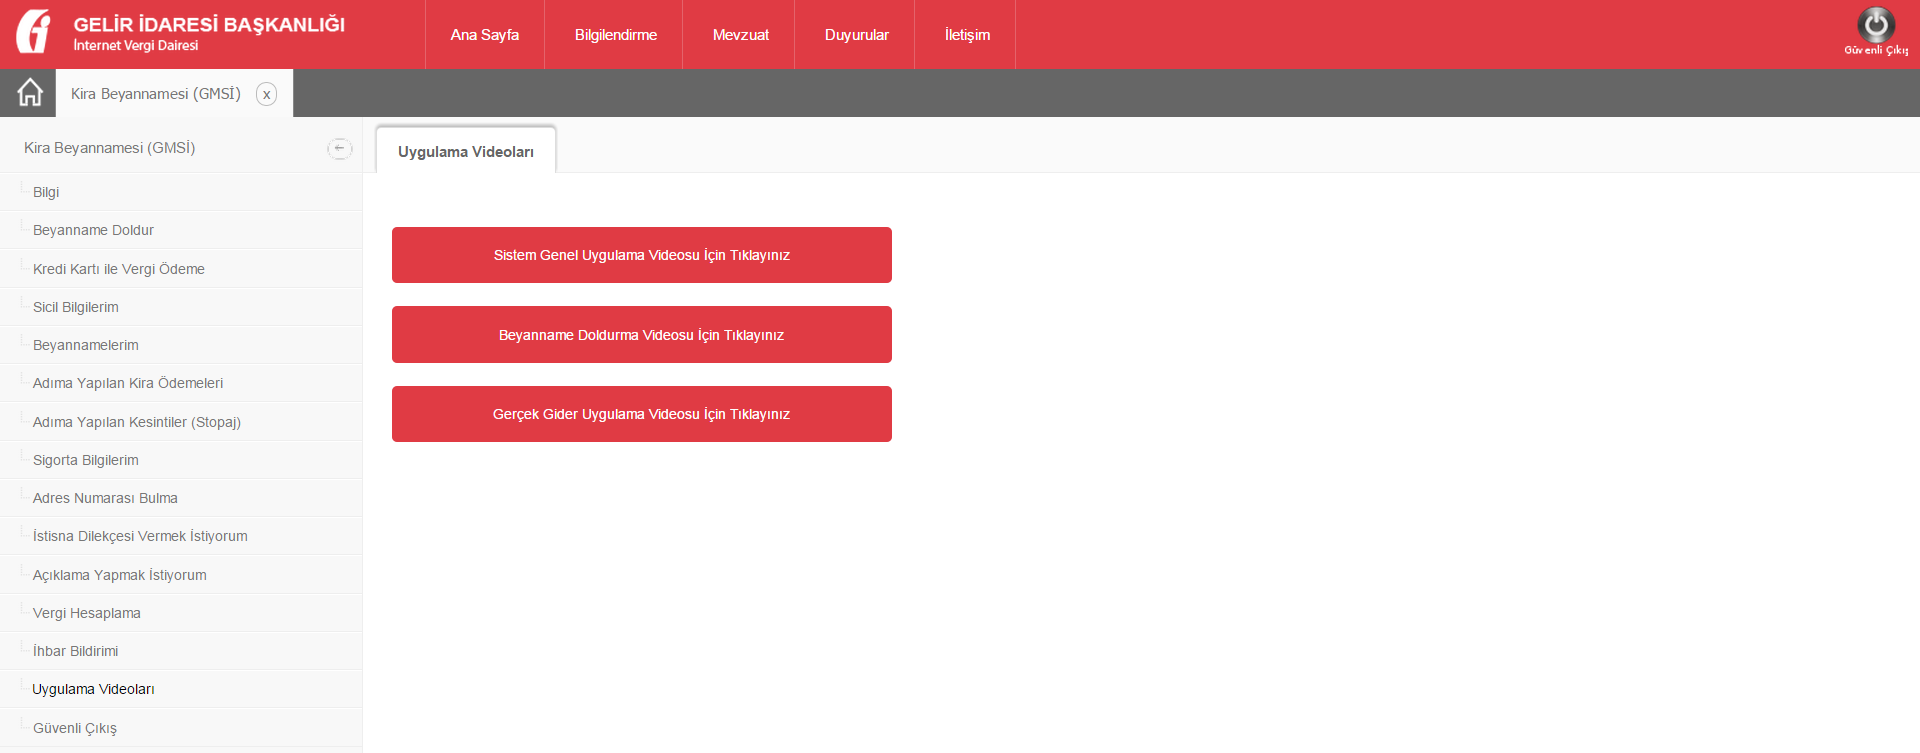1920x753 pixels.
Task: Open Bilgilendirme menu
Action: 616,35
